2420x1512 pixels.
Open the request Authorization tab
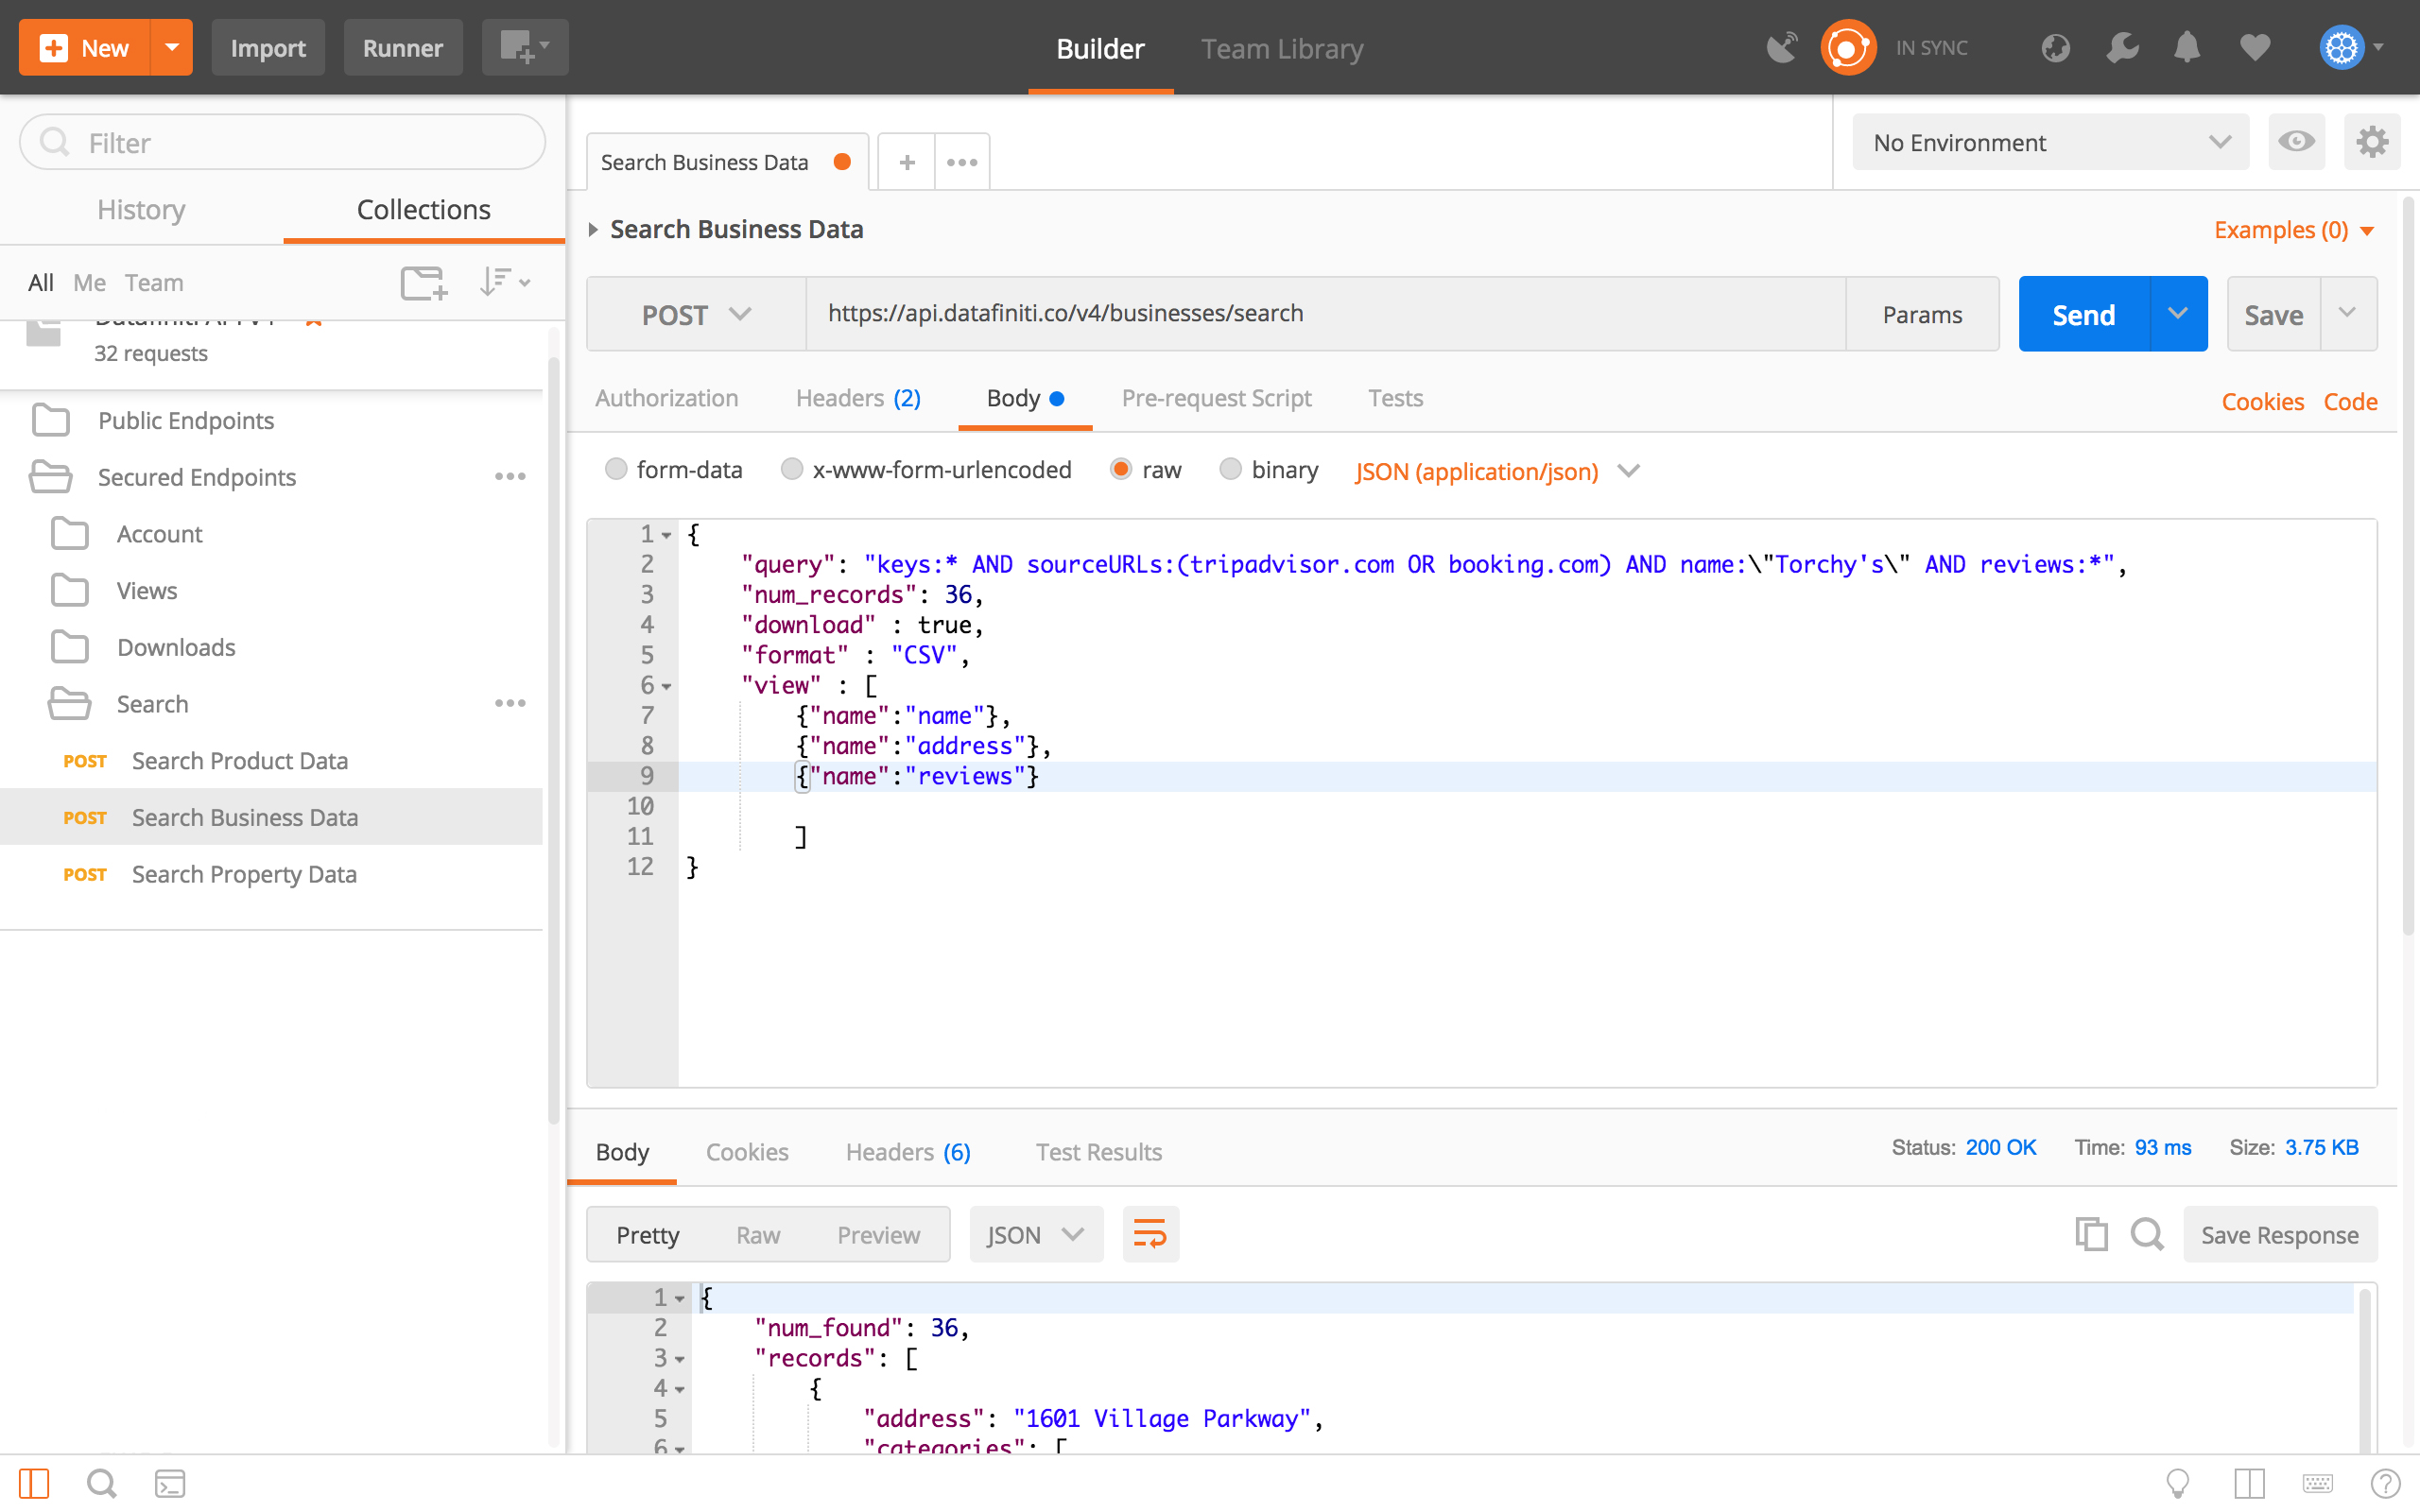666,398
